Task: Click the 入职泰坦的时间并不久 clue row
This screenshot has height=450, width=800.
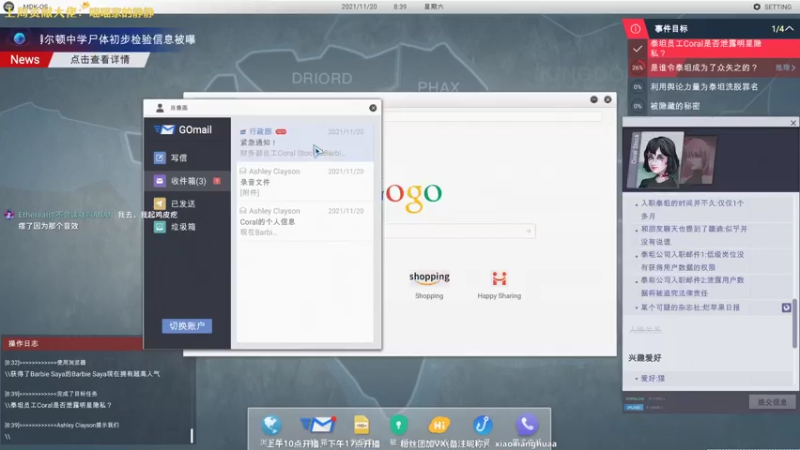Action: [x=692, y=209]
